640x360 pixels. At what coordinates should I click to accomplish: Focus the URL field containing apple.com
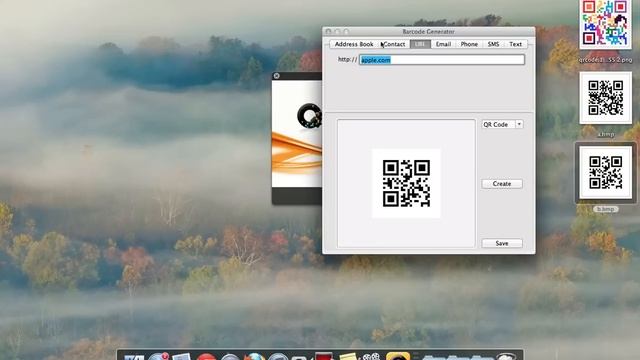442,60
